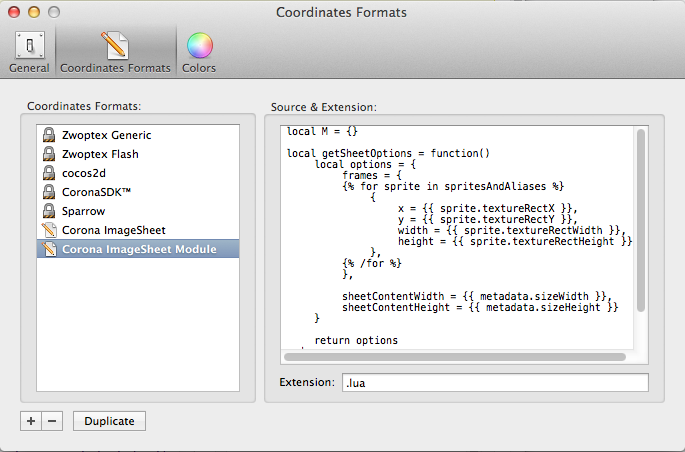Click the 'for sprite in spritesAndAliases' line

pyautogui.click(x=453, y=186)
